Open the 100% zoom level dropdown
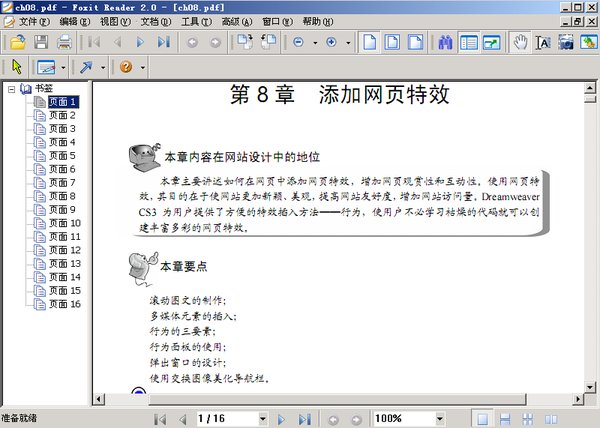 pos(440,419)
